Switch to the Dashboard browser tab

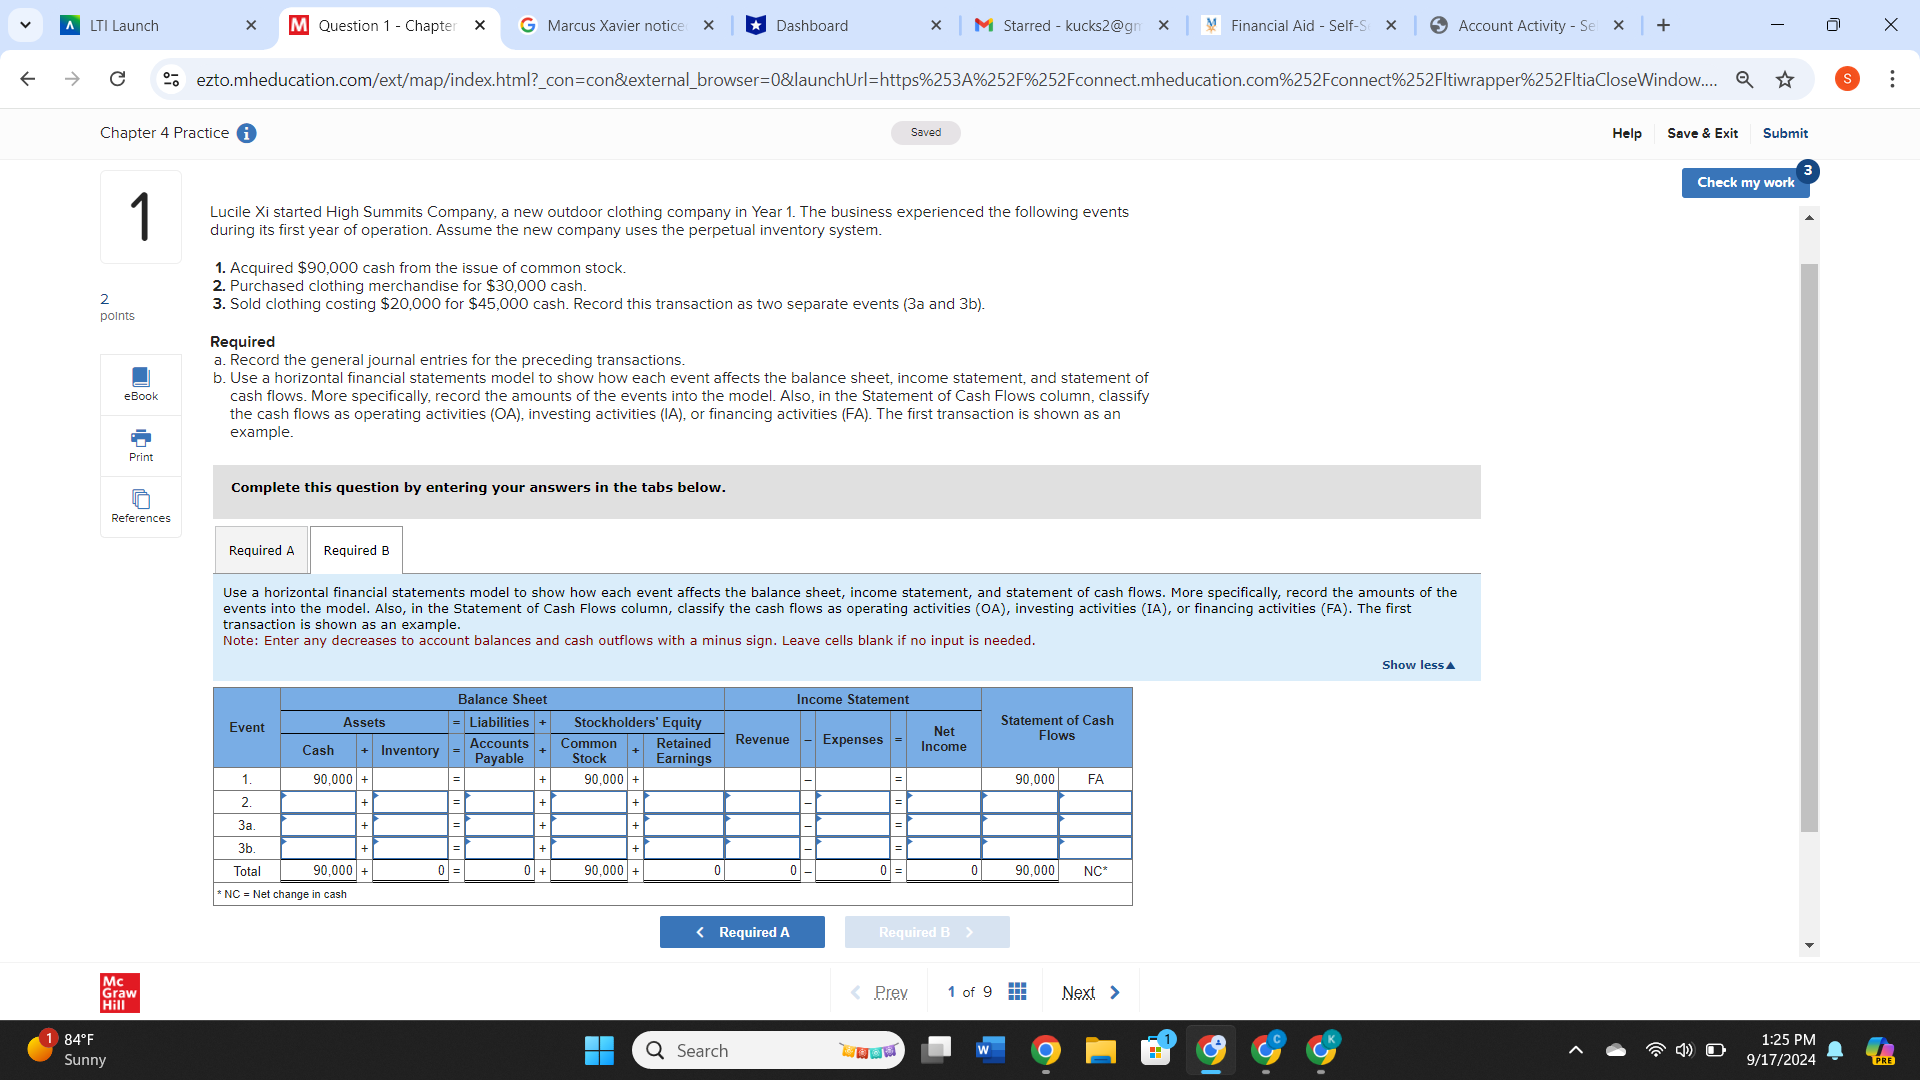(812, 26)
